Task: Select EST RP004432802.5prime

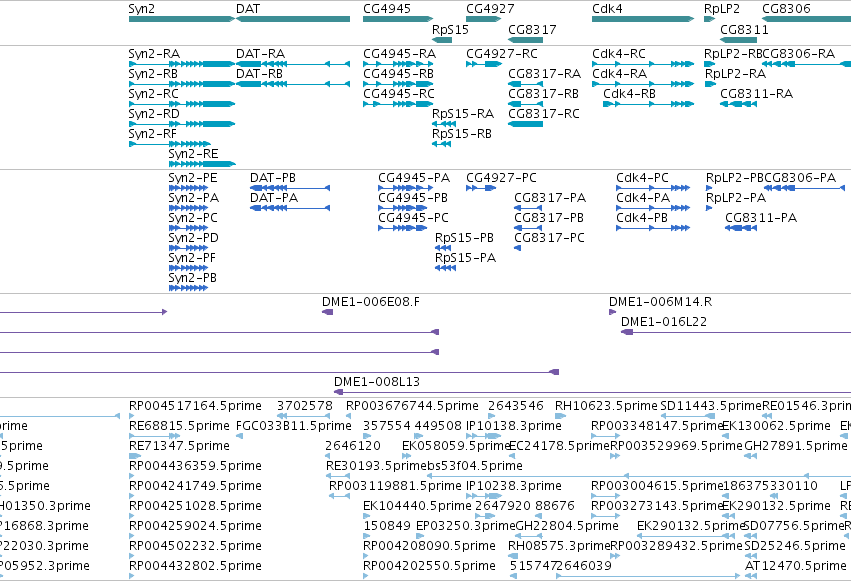Action: tap(195, 566)
